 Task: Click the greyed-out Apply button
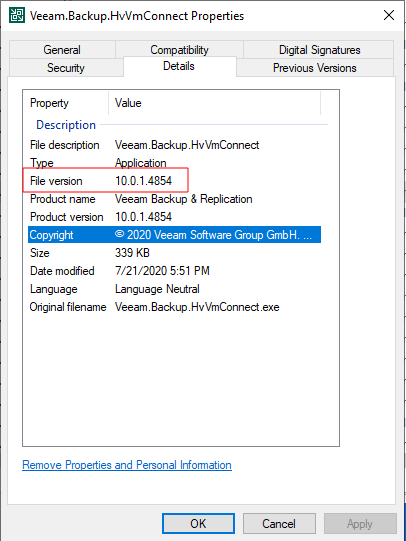click(360, 523)
